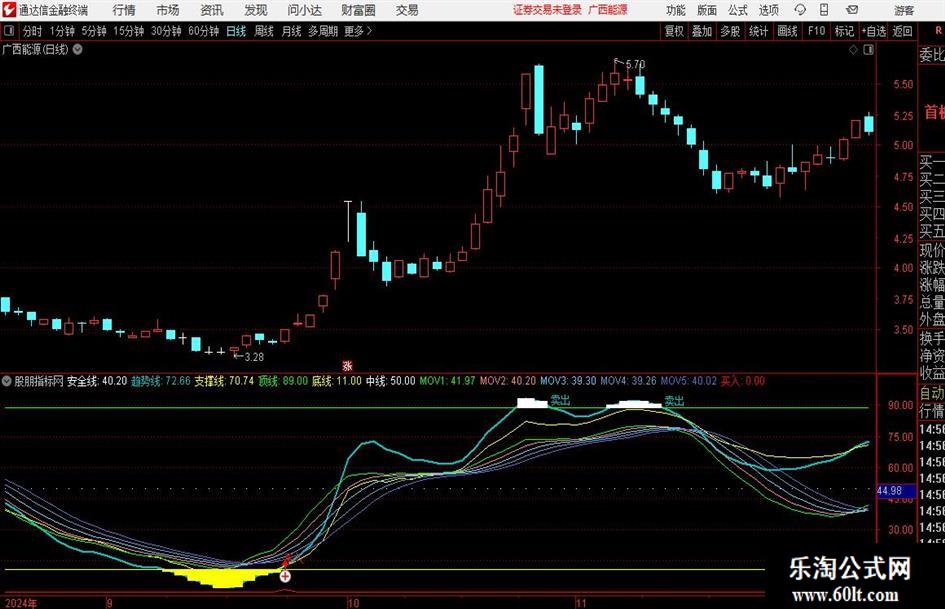Click the 支撑线: 70.74 value
The height and width of the screenshot is (609, 945).
[224, 381]
